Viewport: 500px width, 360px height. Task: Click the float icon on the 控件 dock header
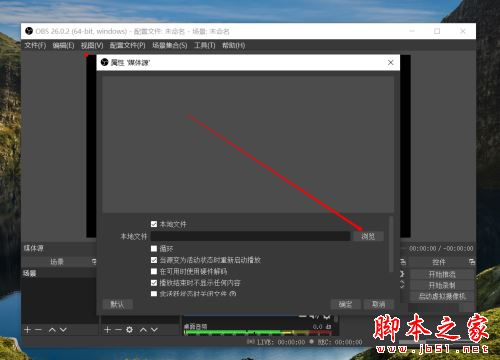pos(472,262)
